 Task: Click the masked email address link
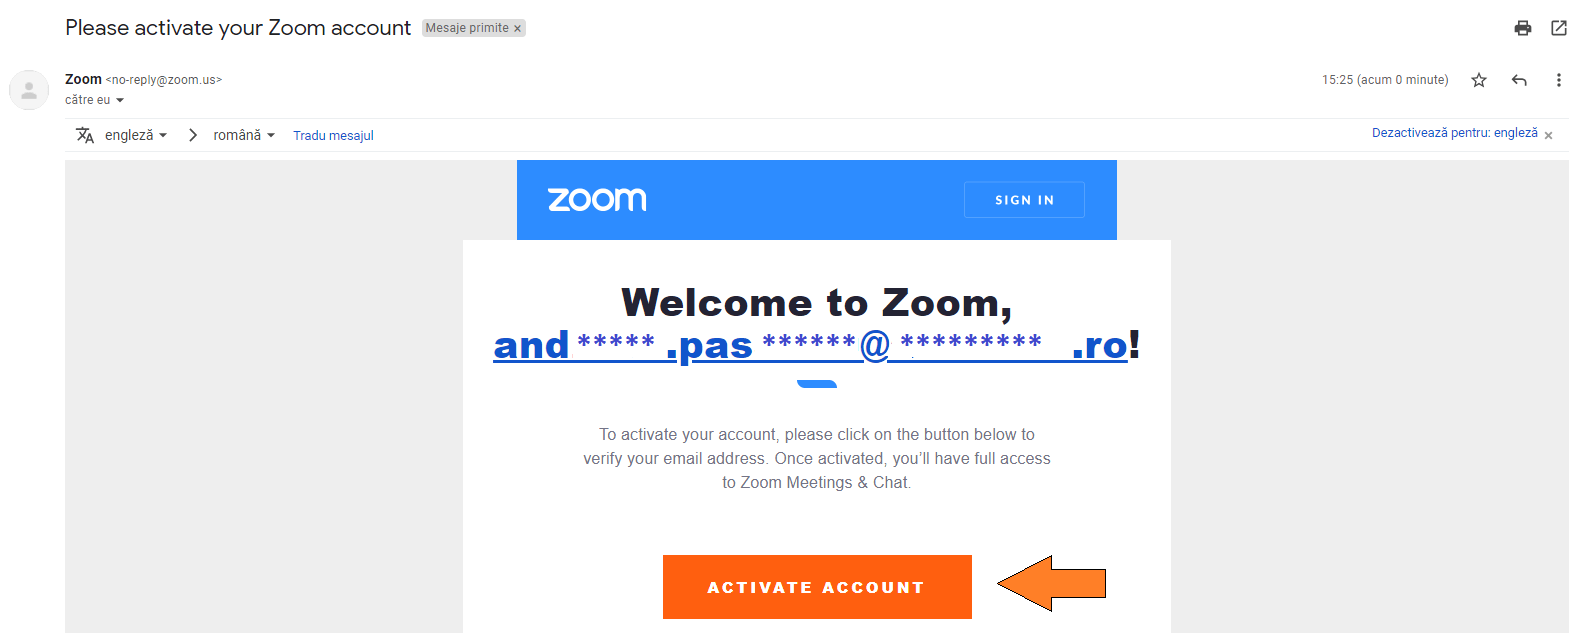point(810,345)
